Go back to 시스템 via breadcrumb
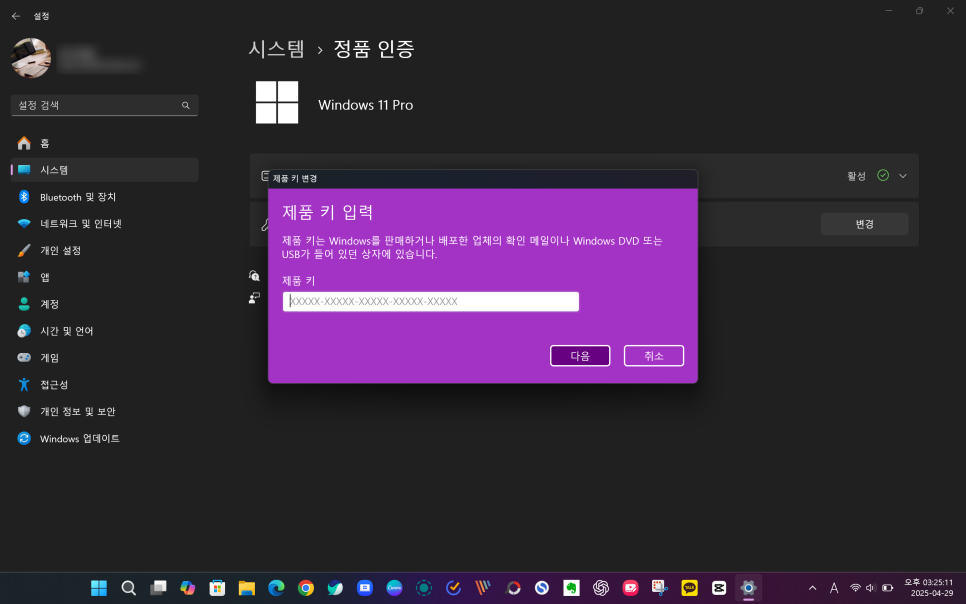The image size is (966, 604). click(277, 49)
